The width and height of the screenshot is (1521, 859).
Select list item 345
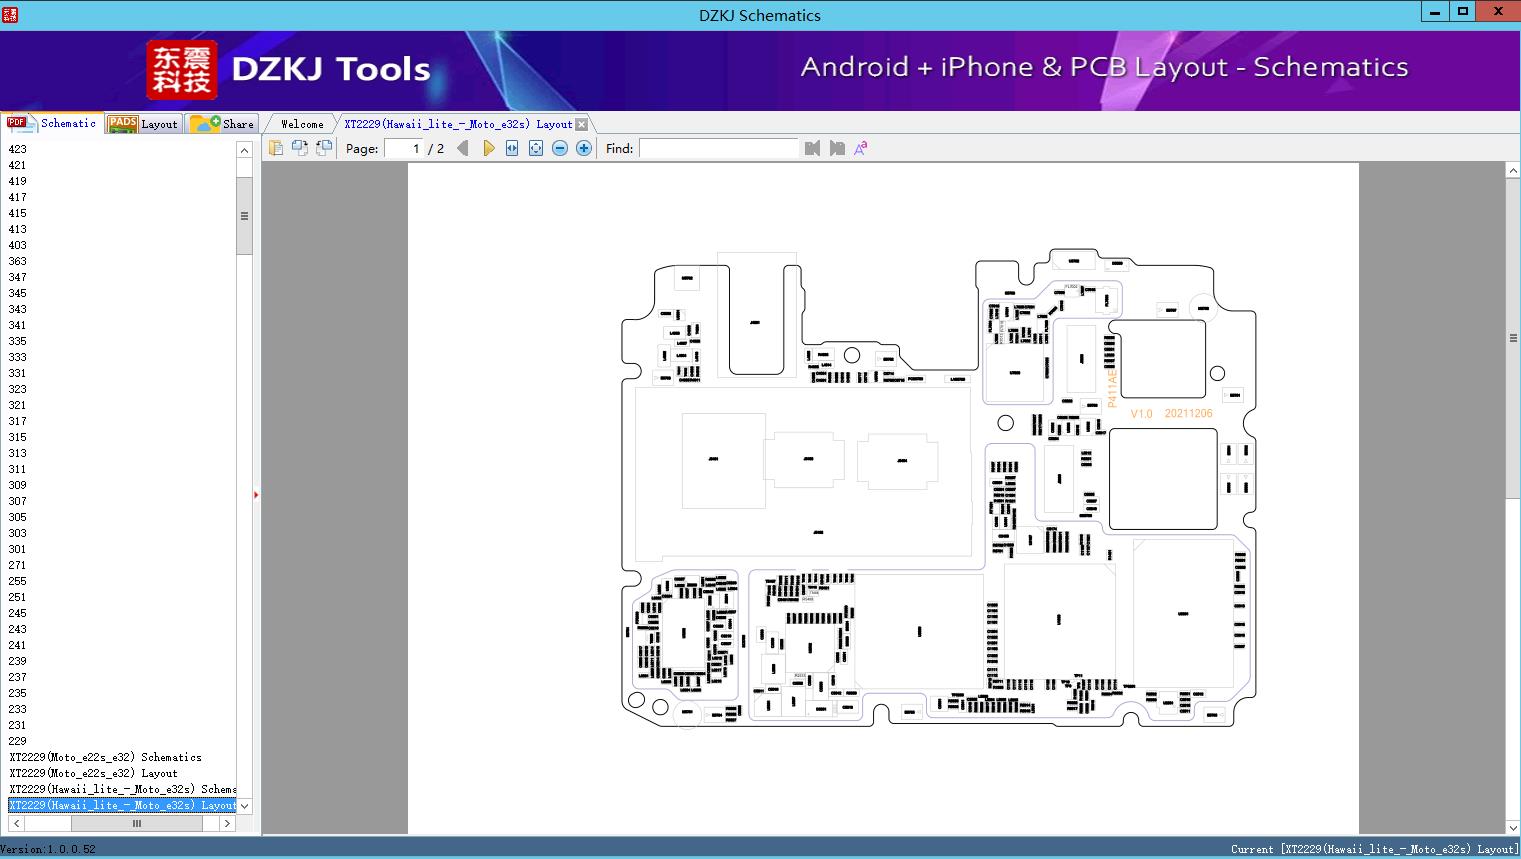click(18, 293)
